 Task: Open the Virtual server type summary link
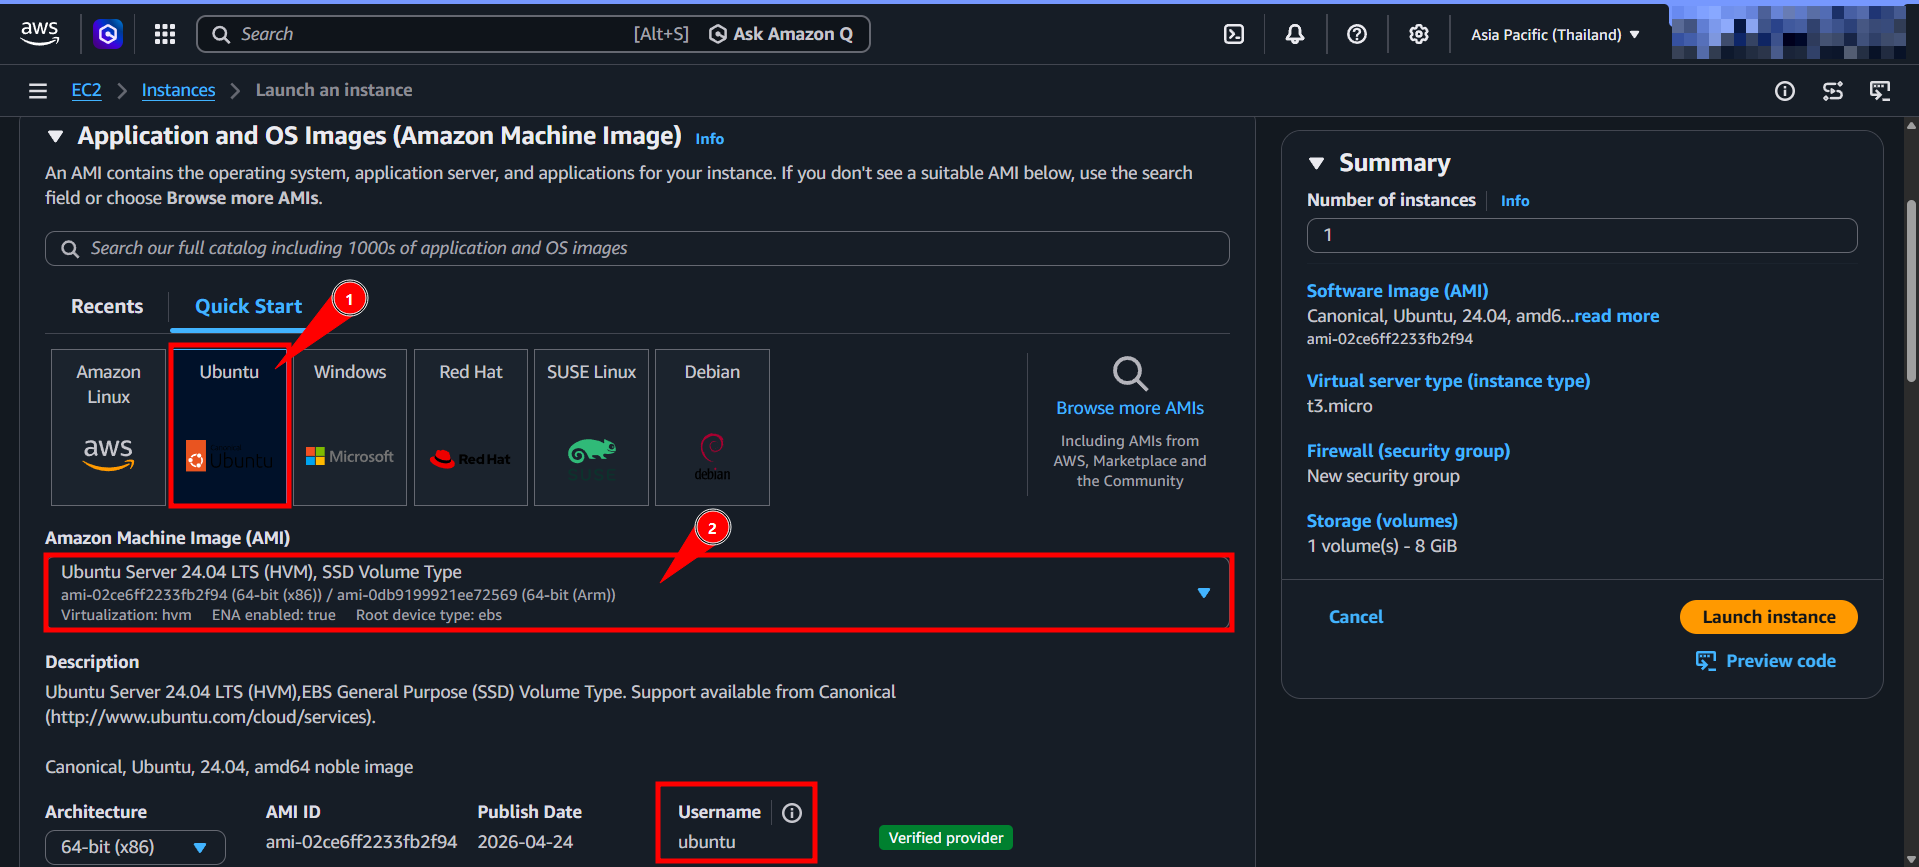pyautogui.click(x=1448, y=381)
